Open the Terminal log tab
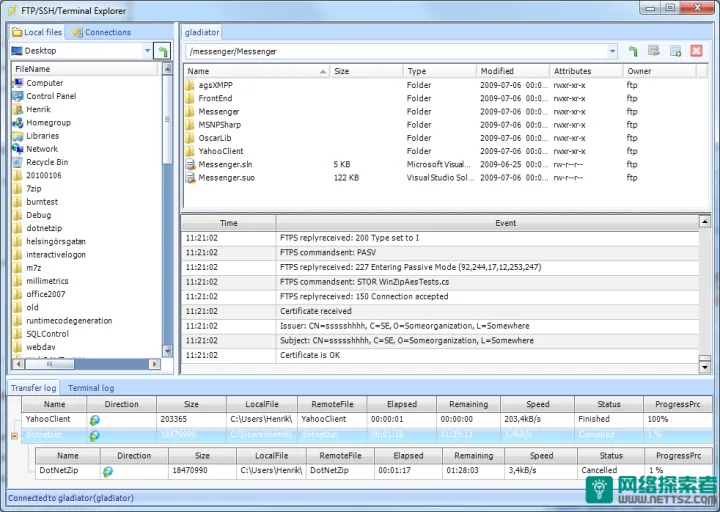Viewport: 720px width, 512px height. (x=91, y=388)
